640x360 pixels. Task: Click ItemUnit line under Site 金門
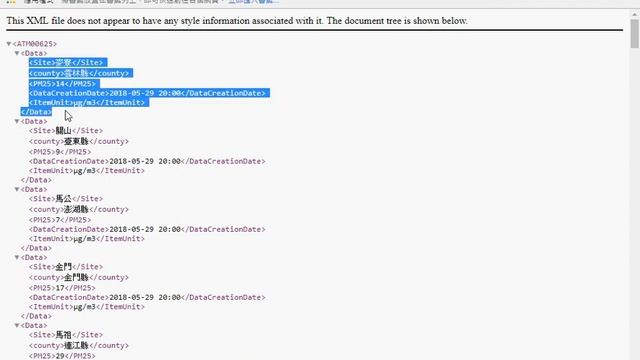pos(87,307)
